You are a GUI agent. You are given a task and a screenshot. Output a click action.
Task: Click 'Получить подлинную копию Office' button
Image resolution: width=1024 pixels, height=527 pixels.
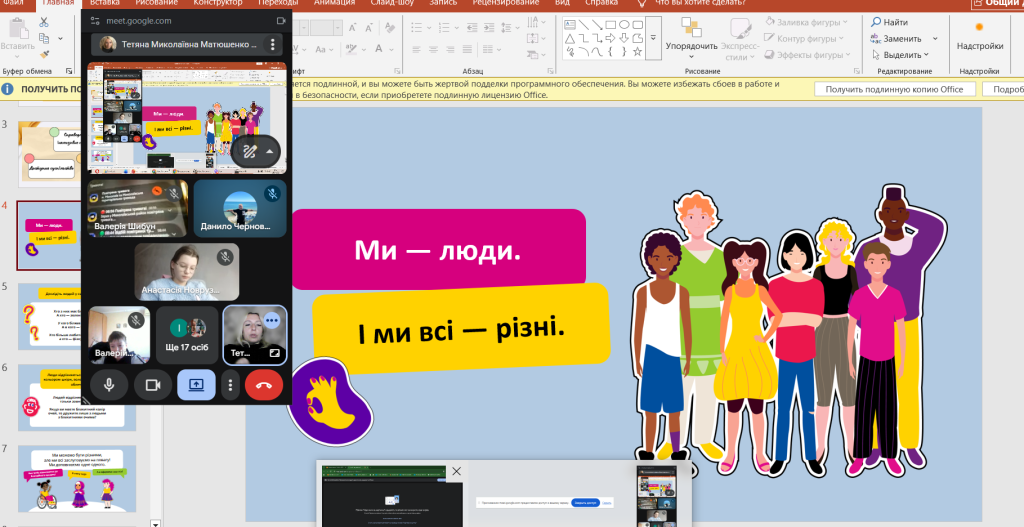pyautogui.click(x=894, y=89)
